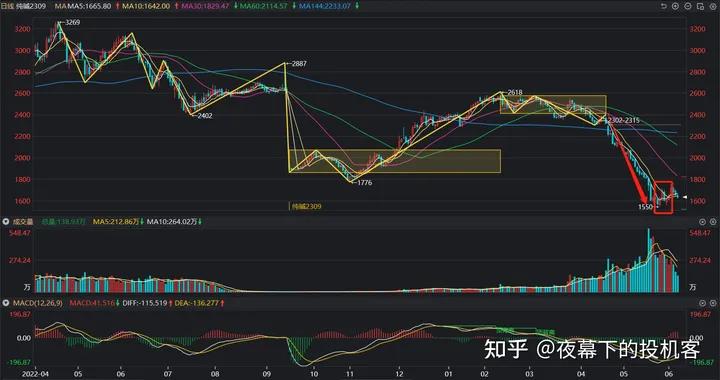The width and height of the screenshot is (720, 380).
Task: Click the right circular icon on the 成交量 panel's right edge
Action: pos(713,222)
